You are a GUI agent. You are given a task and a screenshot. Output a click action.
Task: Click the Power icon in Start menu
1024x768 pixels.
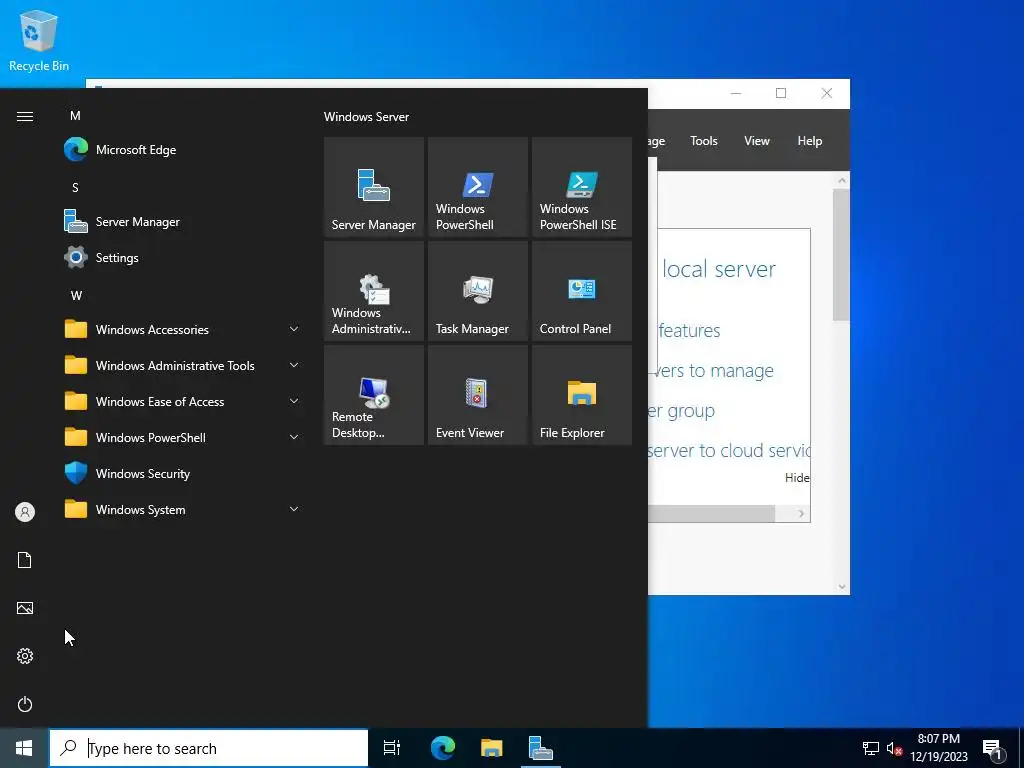(x=25, y=704)
